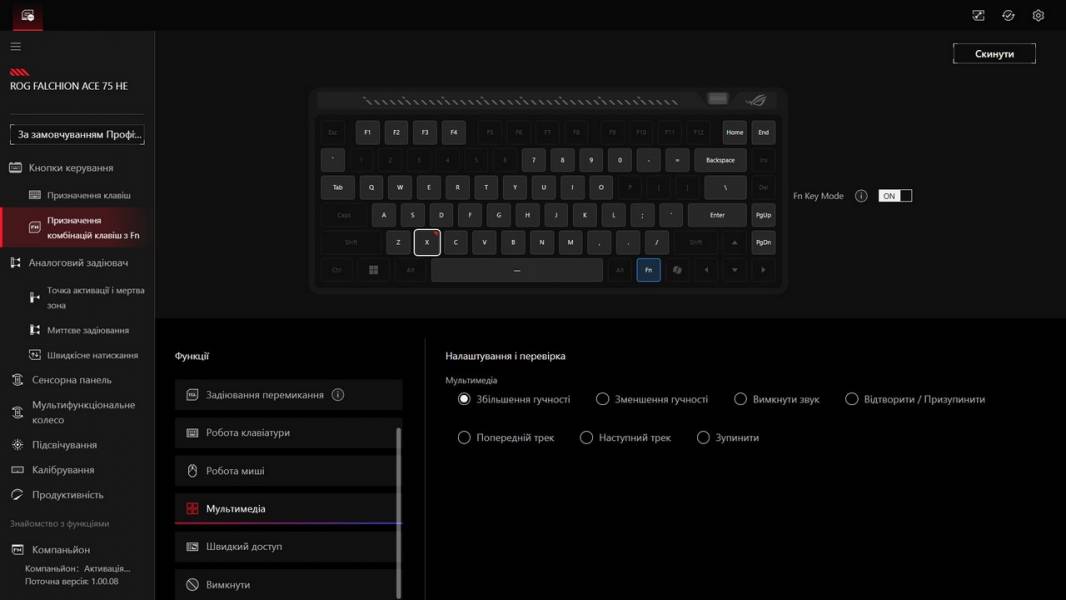Collapse Аналоговий задіювач section
This screenshot has width=1066, height=600.
click(x=77, y=263)
